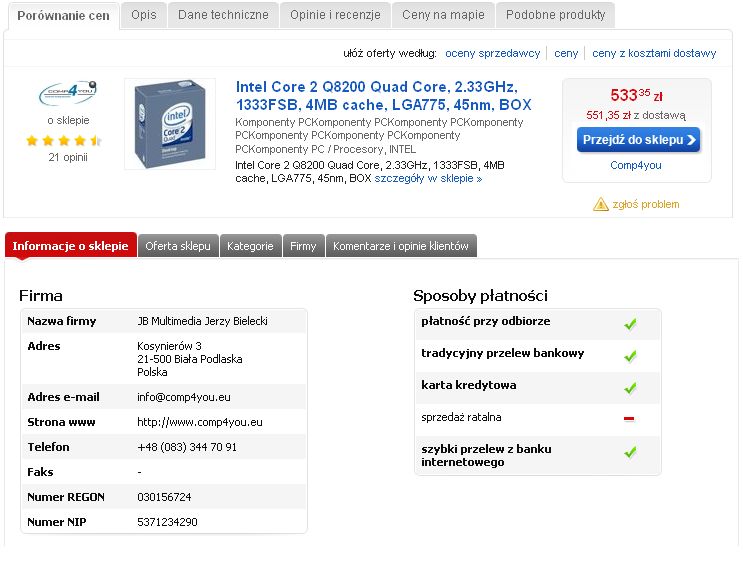Click the checkmark for 'szybki przelew z banku internetowego'
Viewport: 743px width, 565px height.
[630, 452]
